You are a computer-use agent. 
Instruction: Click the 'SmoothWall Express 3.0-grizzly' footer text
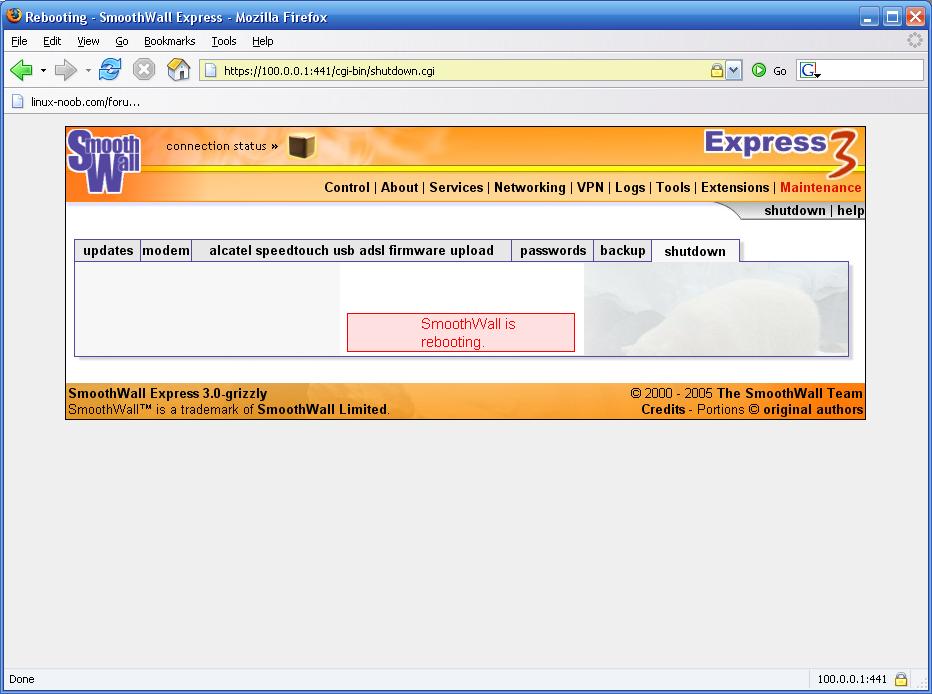(x=168, y=393)
